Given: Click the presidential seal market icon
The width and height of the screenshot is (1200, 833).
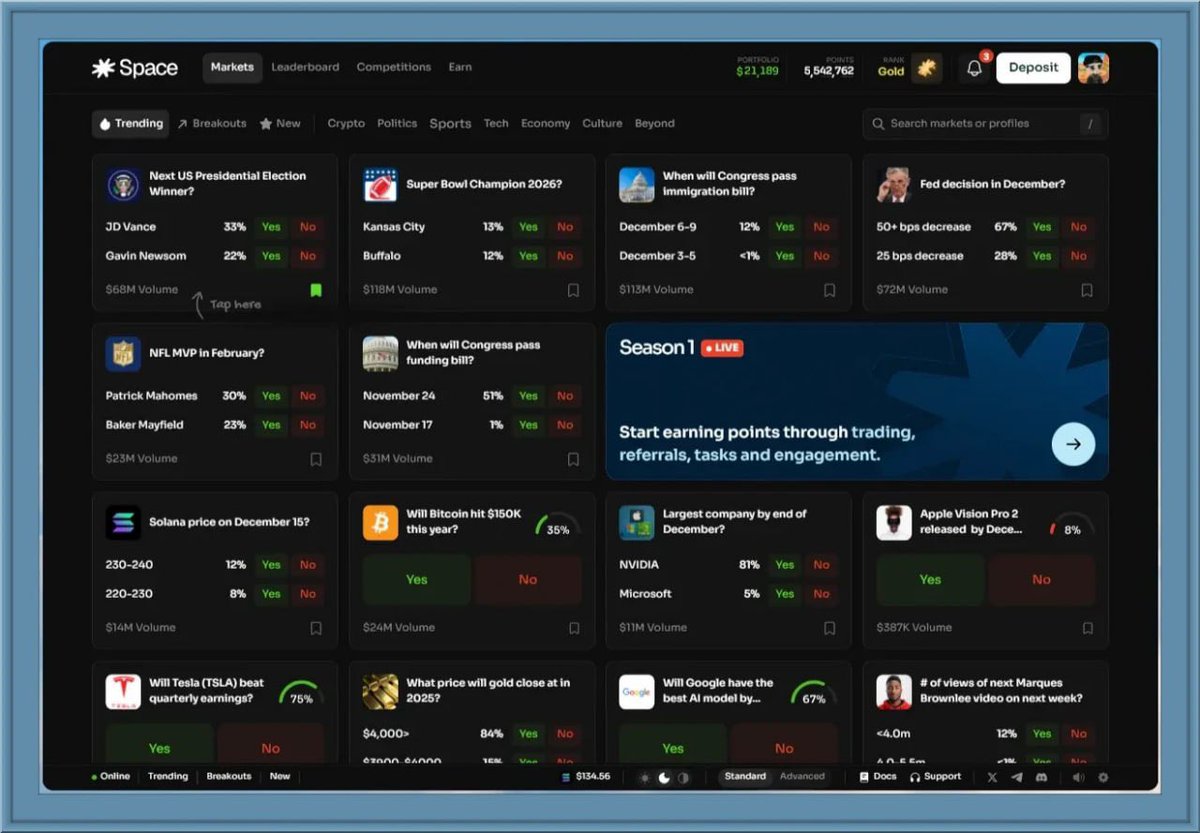Looking at the screenshot, I should 123,185.
